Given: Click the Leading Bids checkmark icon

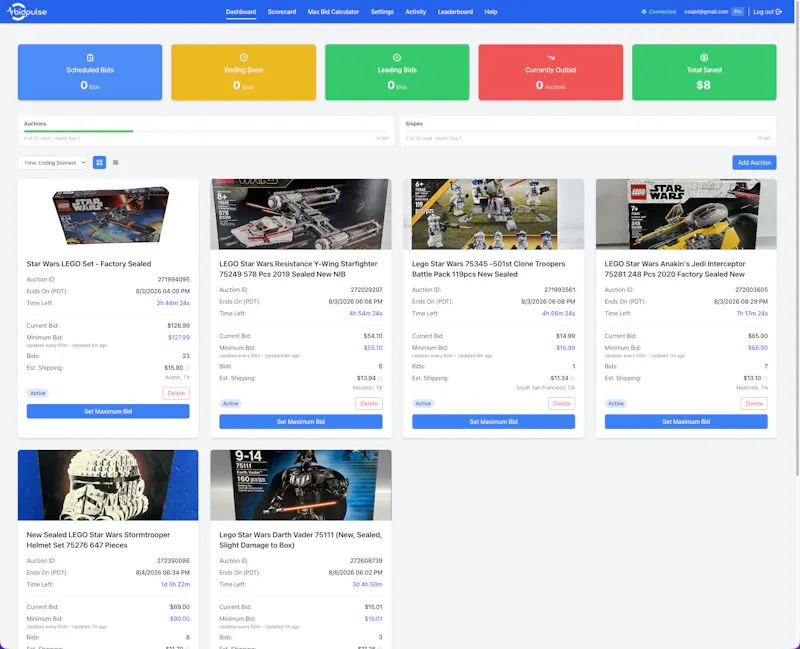Looking at the screenshot, I should click(x=397, y=58).
